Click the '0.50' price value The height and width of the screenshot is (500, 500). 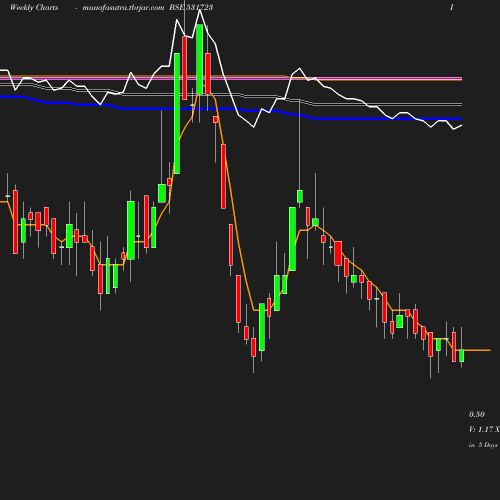pyautogui.click(x=477, y=414)
